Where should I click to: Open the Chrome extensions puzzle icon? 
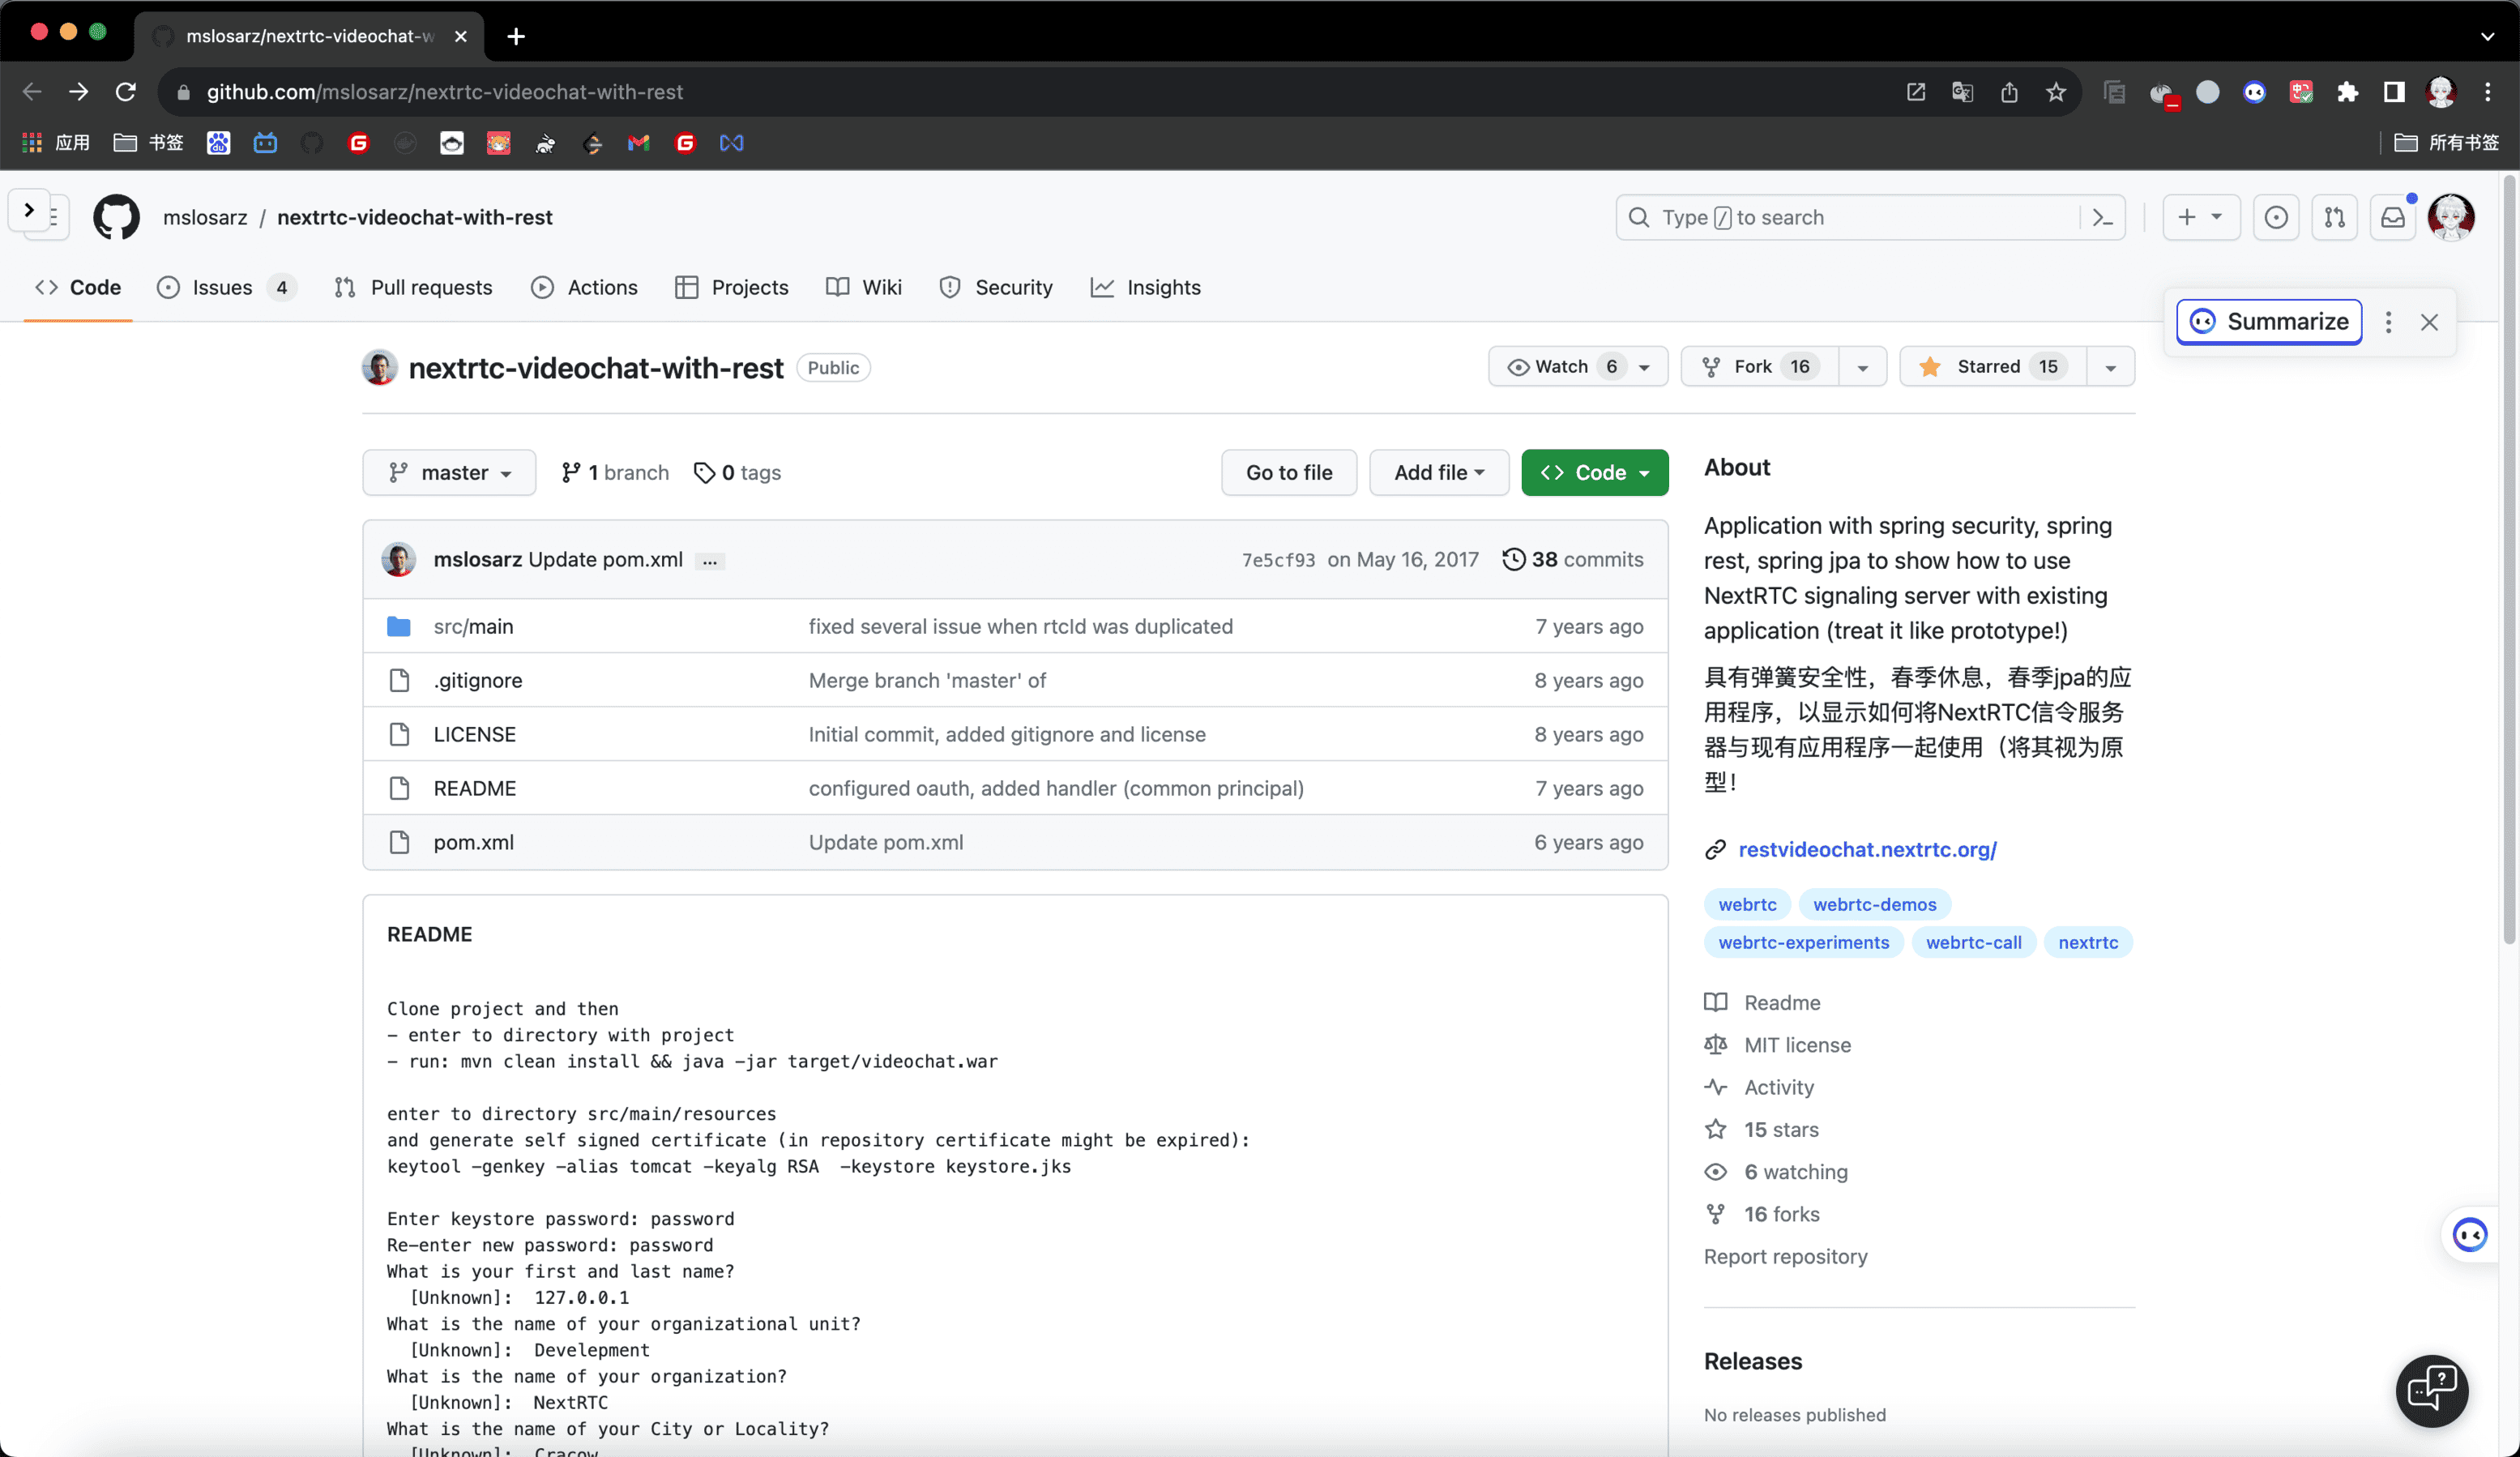[2347, 92]
